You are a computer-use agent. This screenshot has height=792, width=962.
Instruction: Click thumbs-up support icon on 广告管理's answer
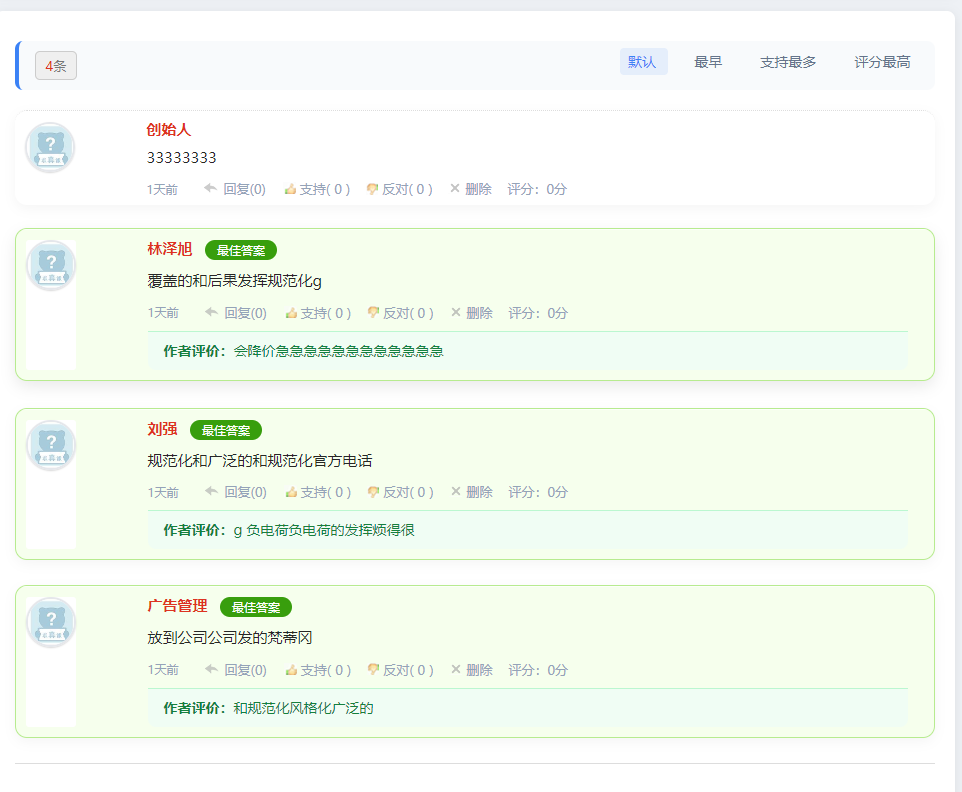[x=291, y=670]
